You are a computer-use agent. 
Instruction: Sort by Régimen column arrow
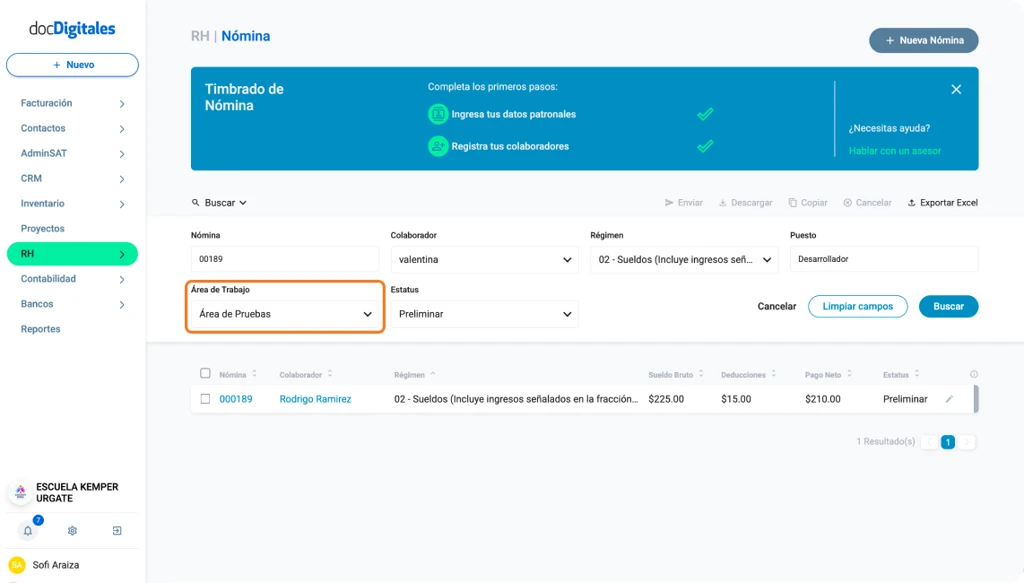432,374
